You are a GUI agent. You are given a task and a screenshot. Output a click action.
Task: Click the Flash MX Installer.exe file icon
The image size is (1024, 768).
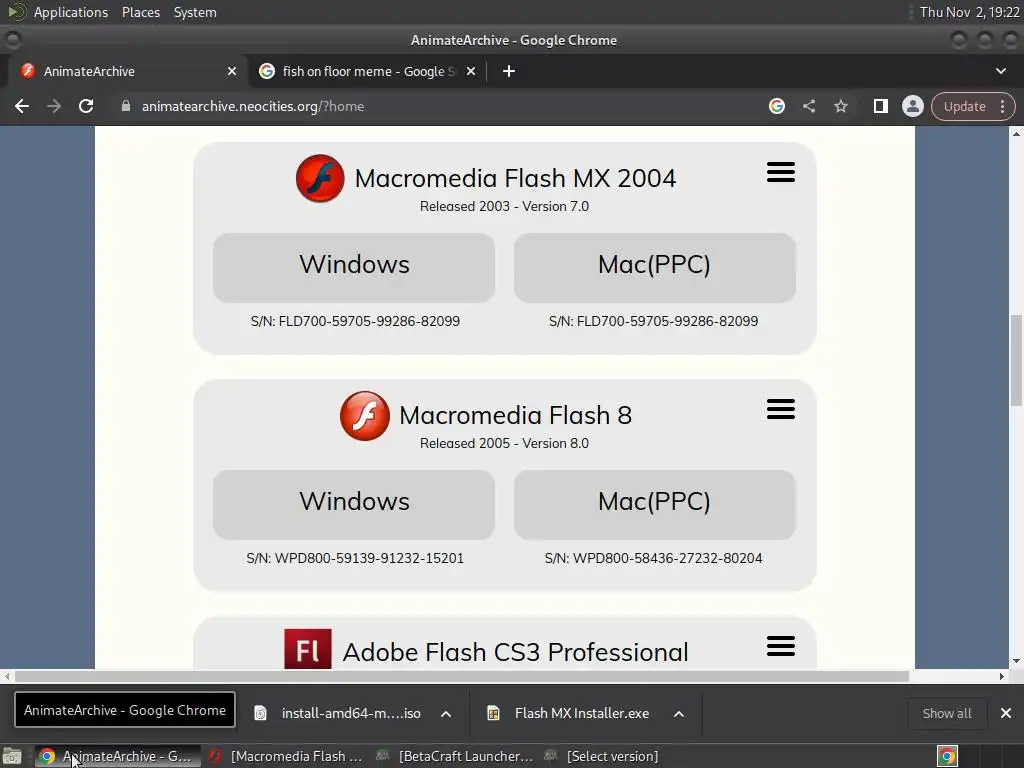[494, 713]
